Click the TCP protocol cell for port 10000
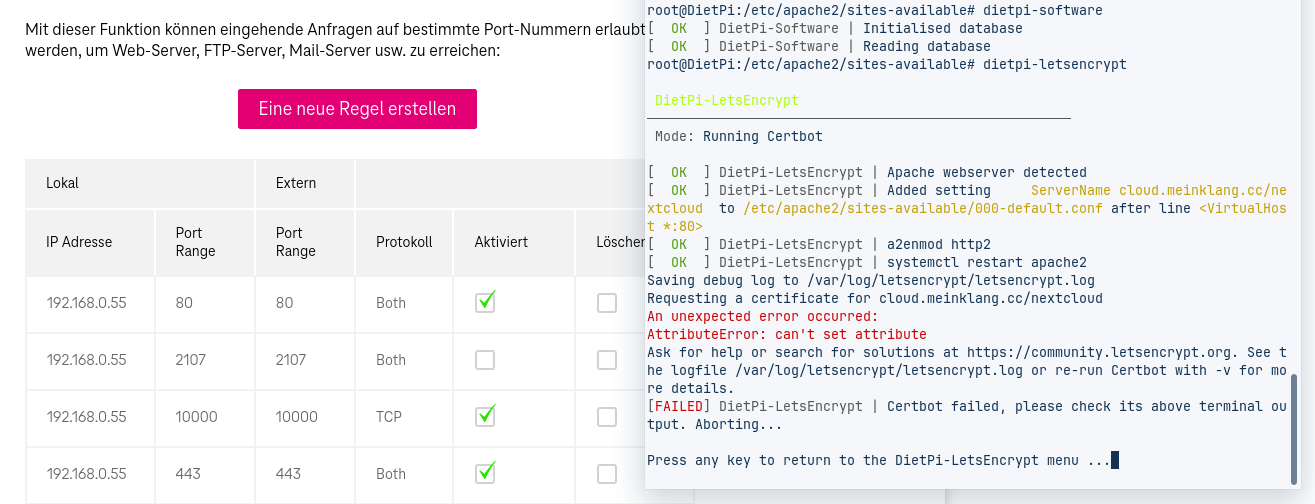This screenshot has height=504, width=1315. pyautogui.click(x=389, y=417)
